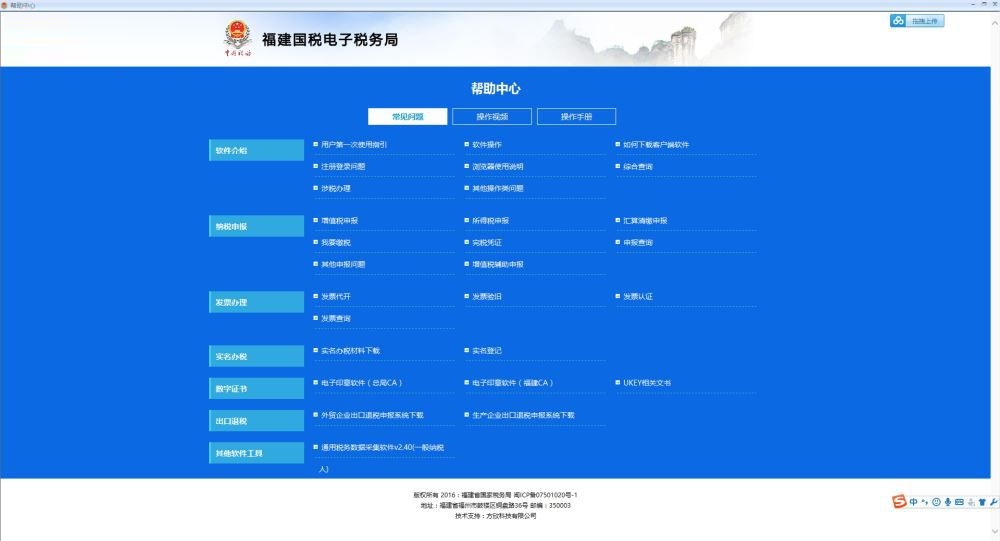This screenshot has height=541, width=1000.
Task: Open the 实名登记 link
Action: pos(487,351)
